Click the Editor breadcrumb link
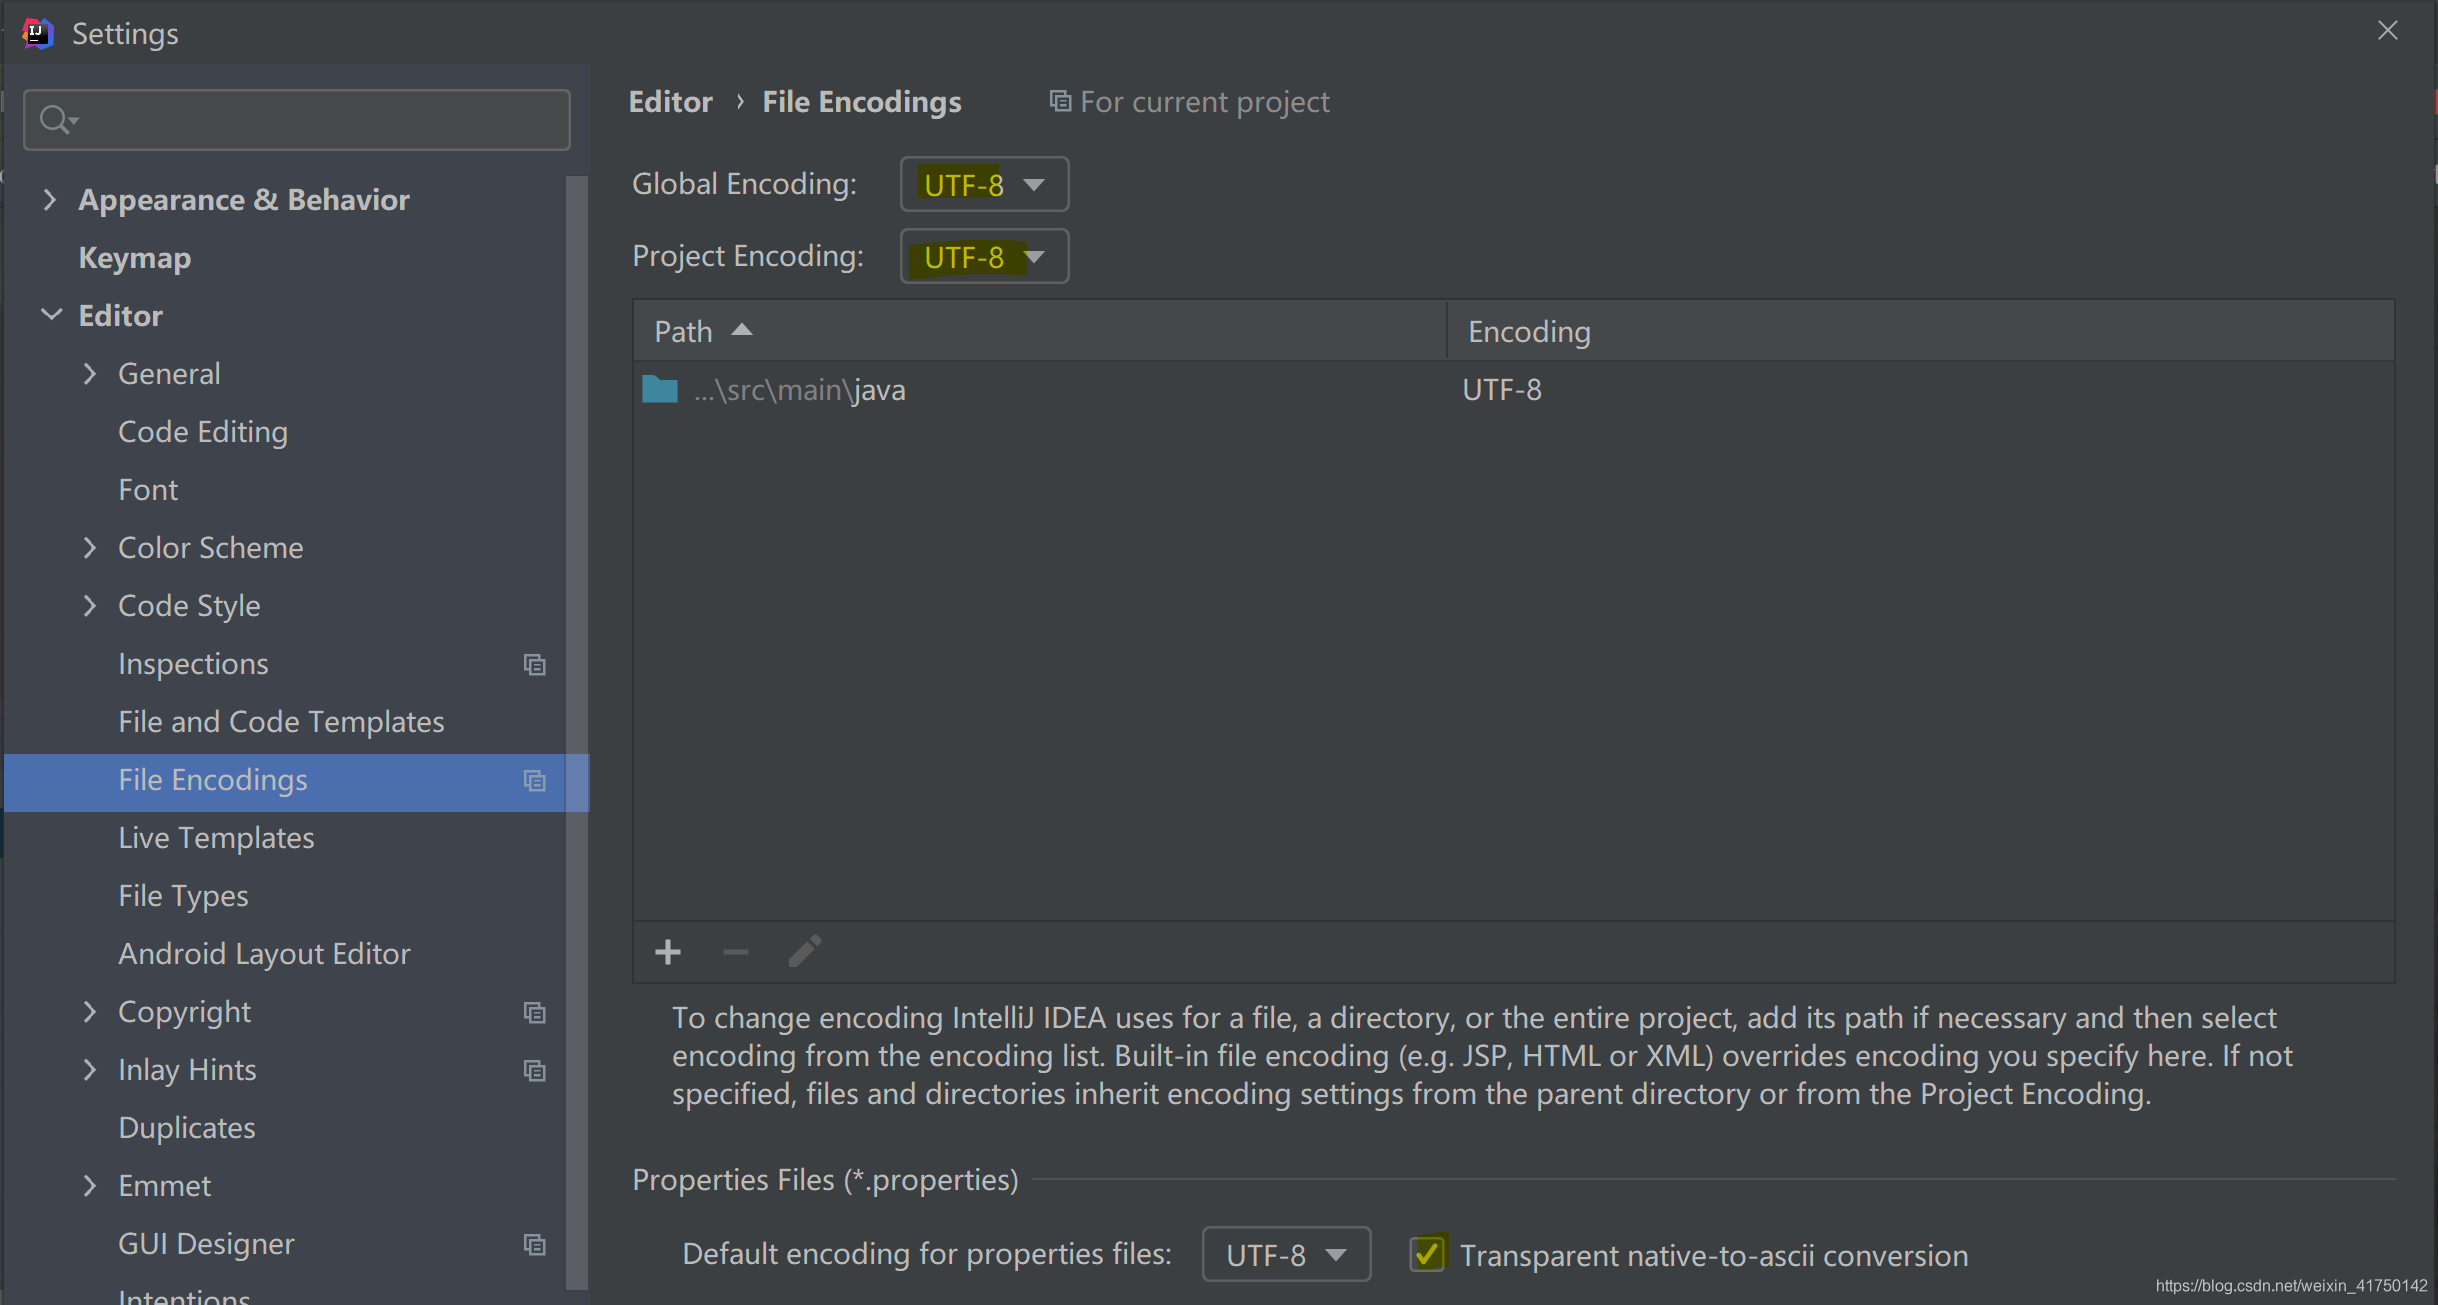 [670, 102]
